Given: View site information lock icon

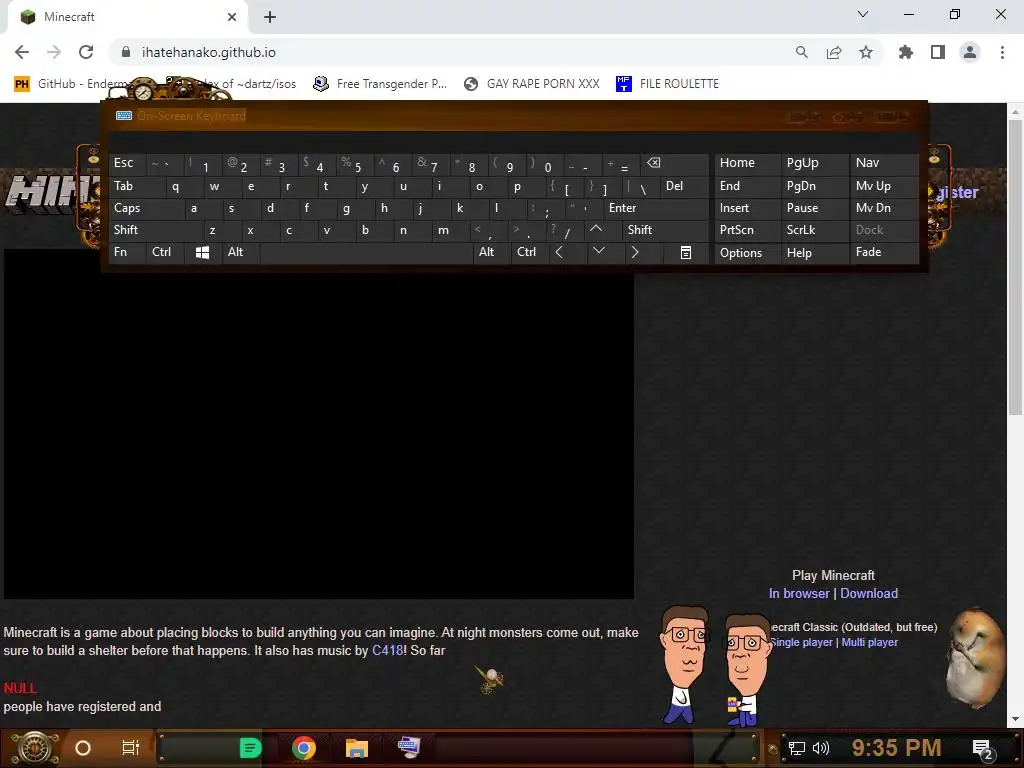Looking at the screenshot, I should (x=126, y=52).
